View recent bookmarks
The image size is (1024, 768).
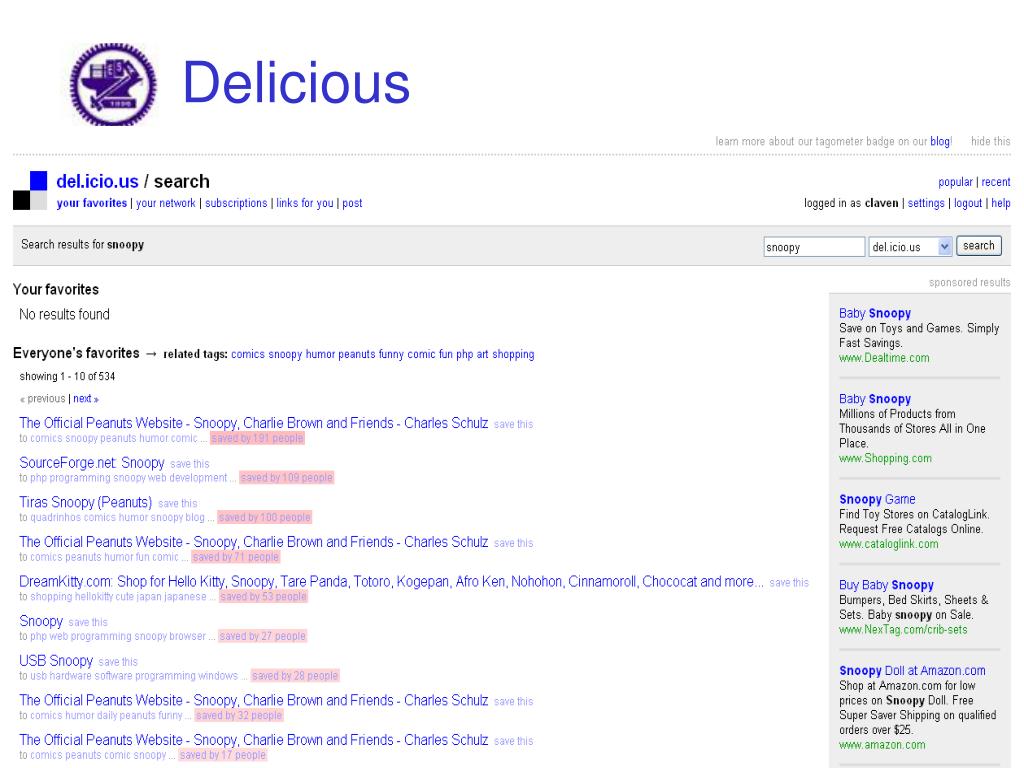coord(995,182)
